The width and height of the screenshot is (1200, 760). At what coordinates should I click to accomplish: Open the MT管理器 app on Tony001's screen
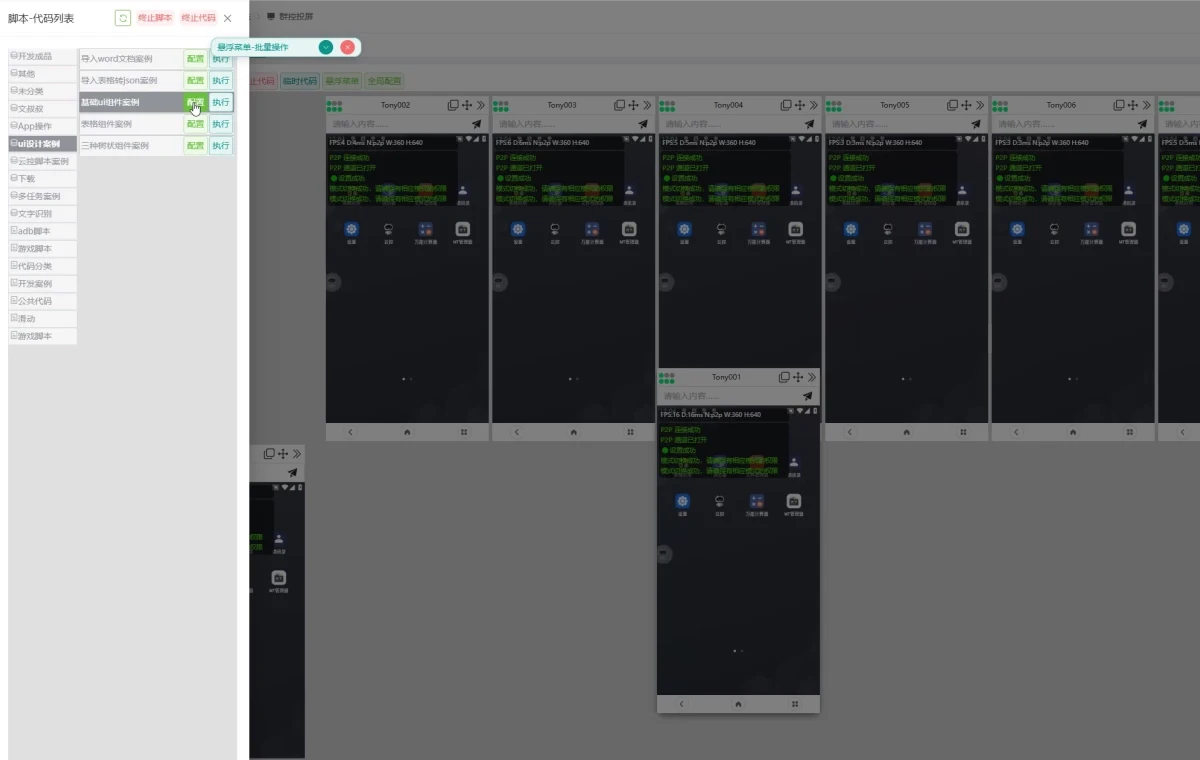click(794, 503)
